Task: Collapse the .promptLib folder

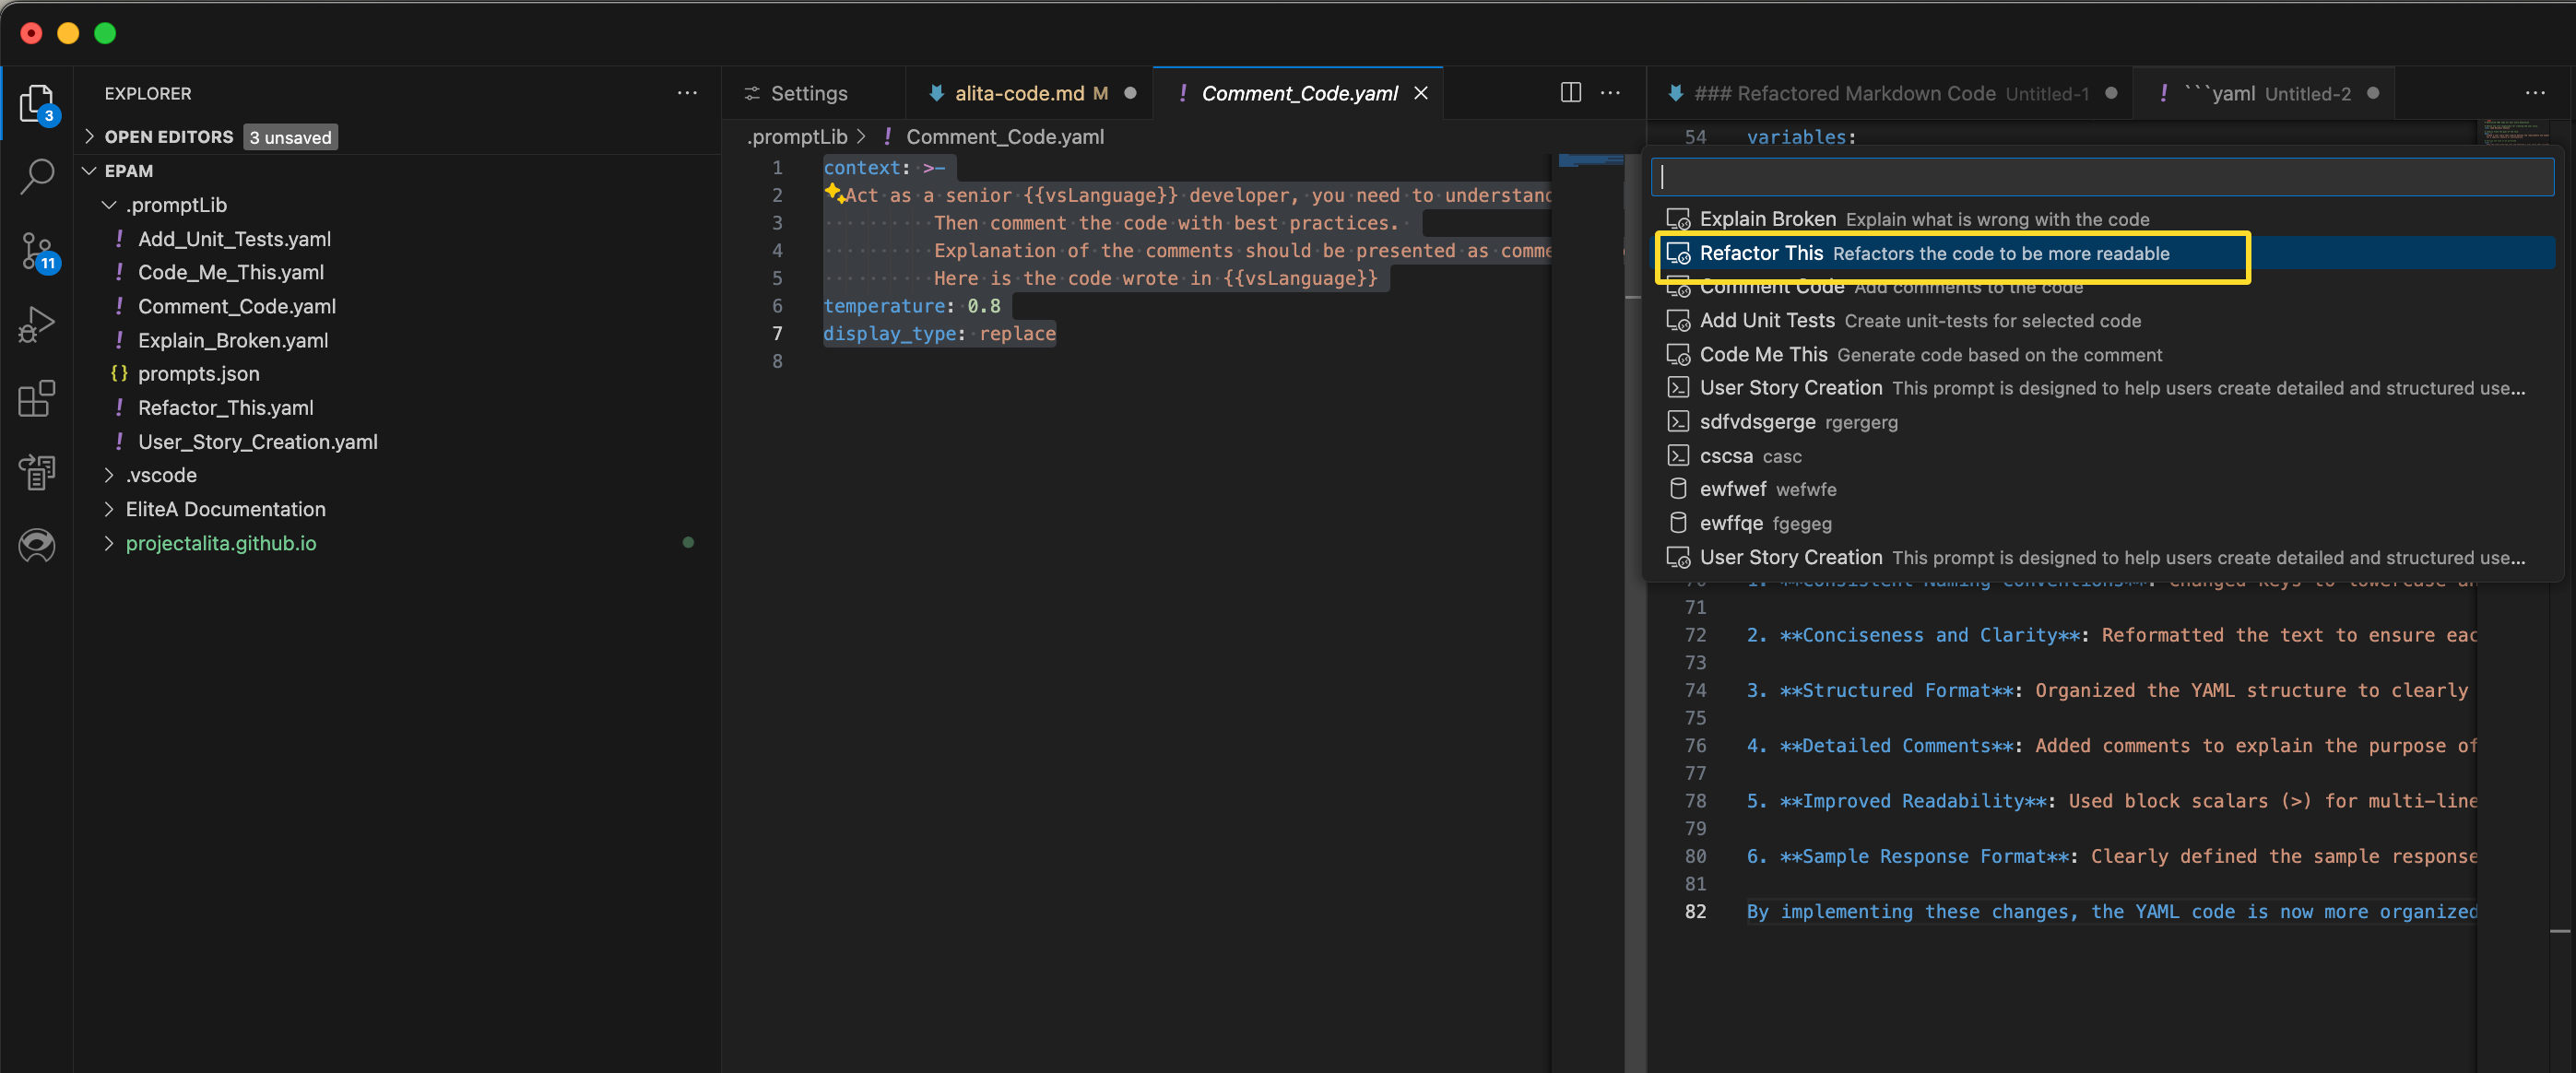Action: 109,204
